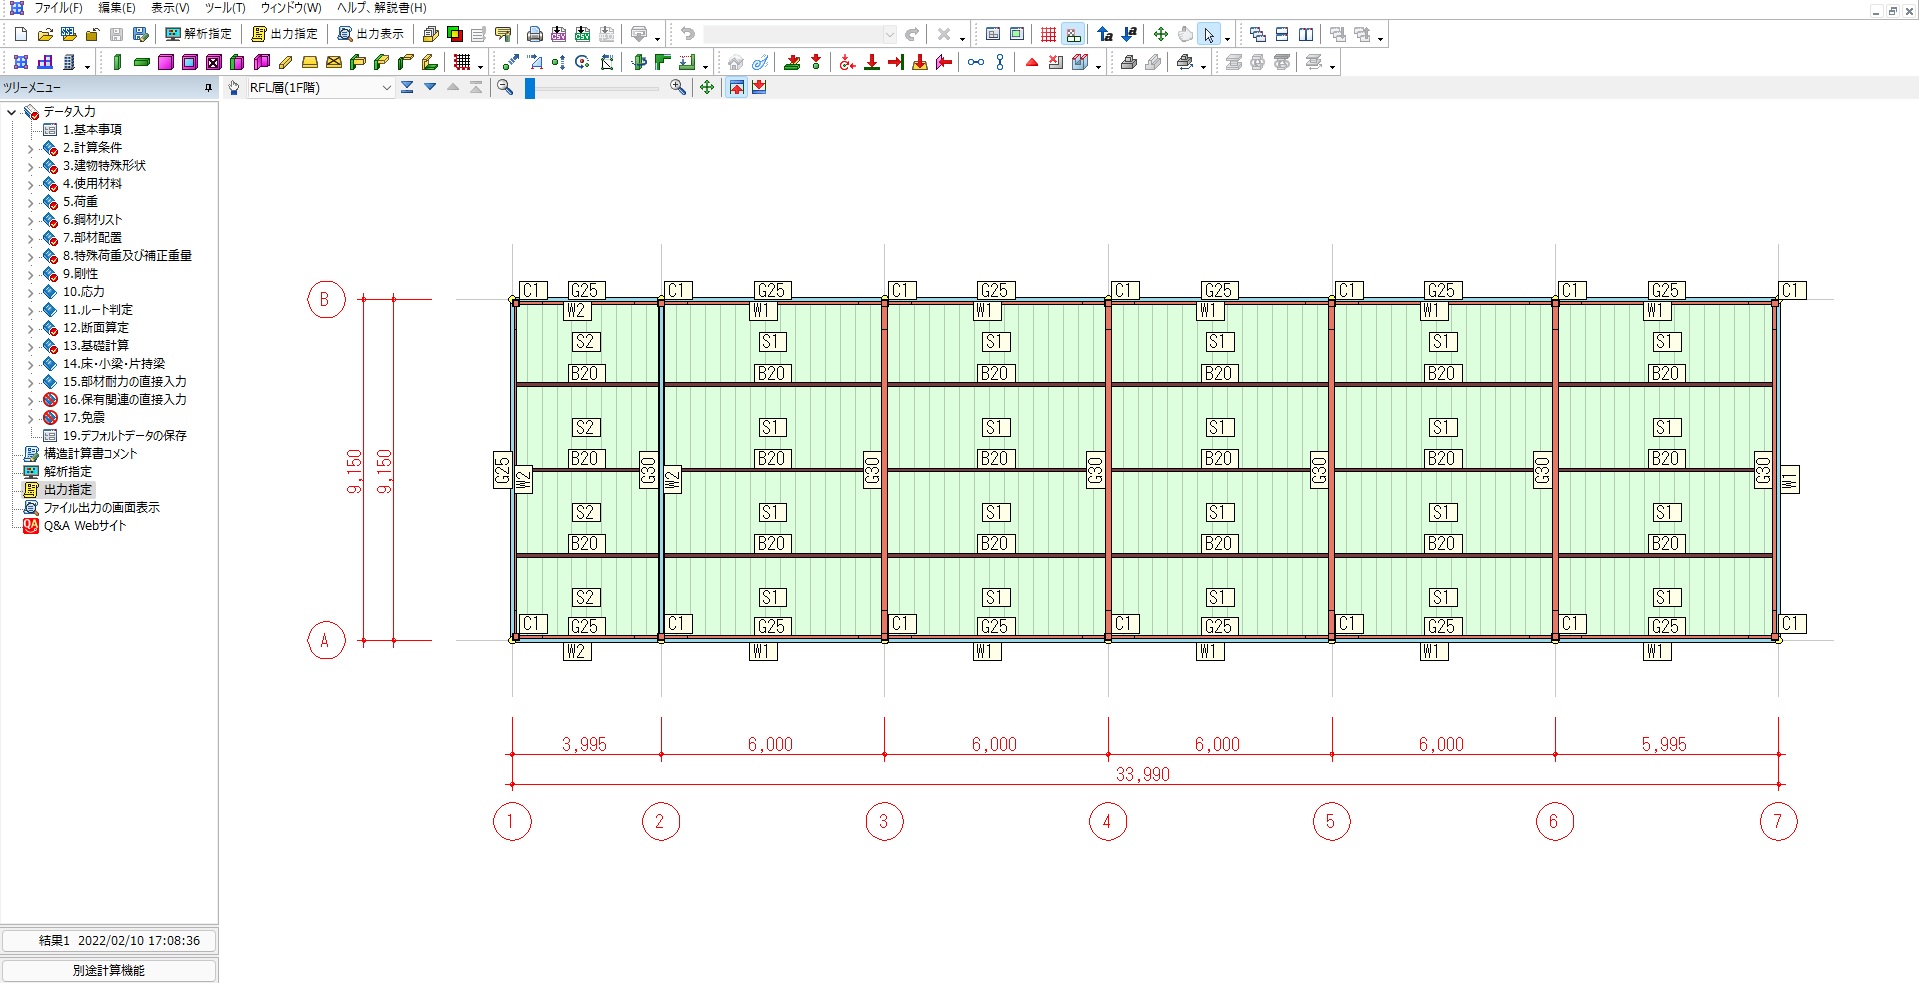Click the move down one floor arrow
This screenshot has height=983, width=1919.
click(x=430, y=88)
